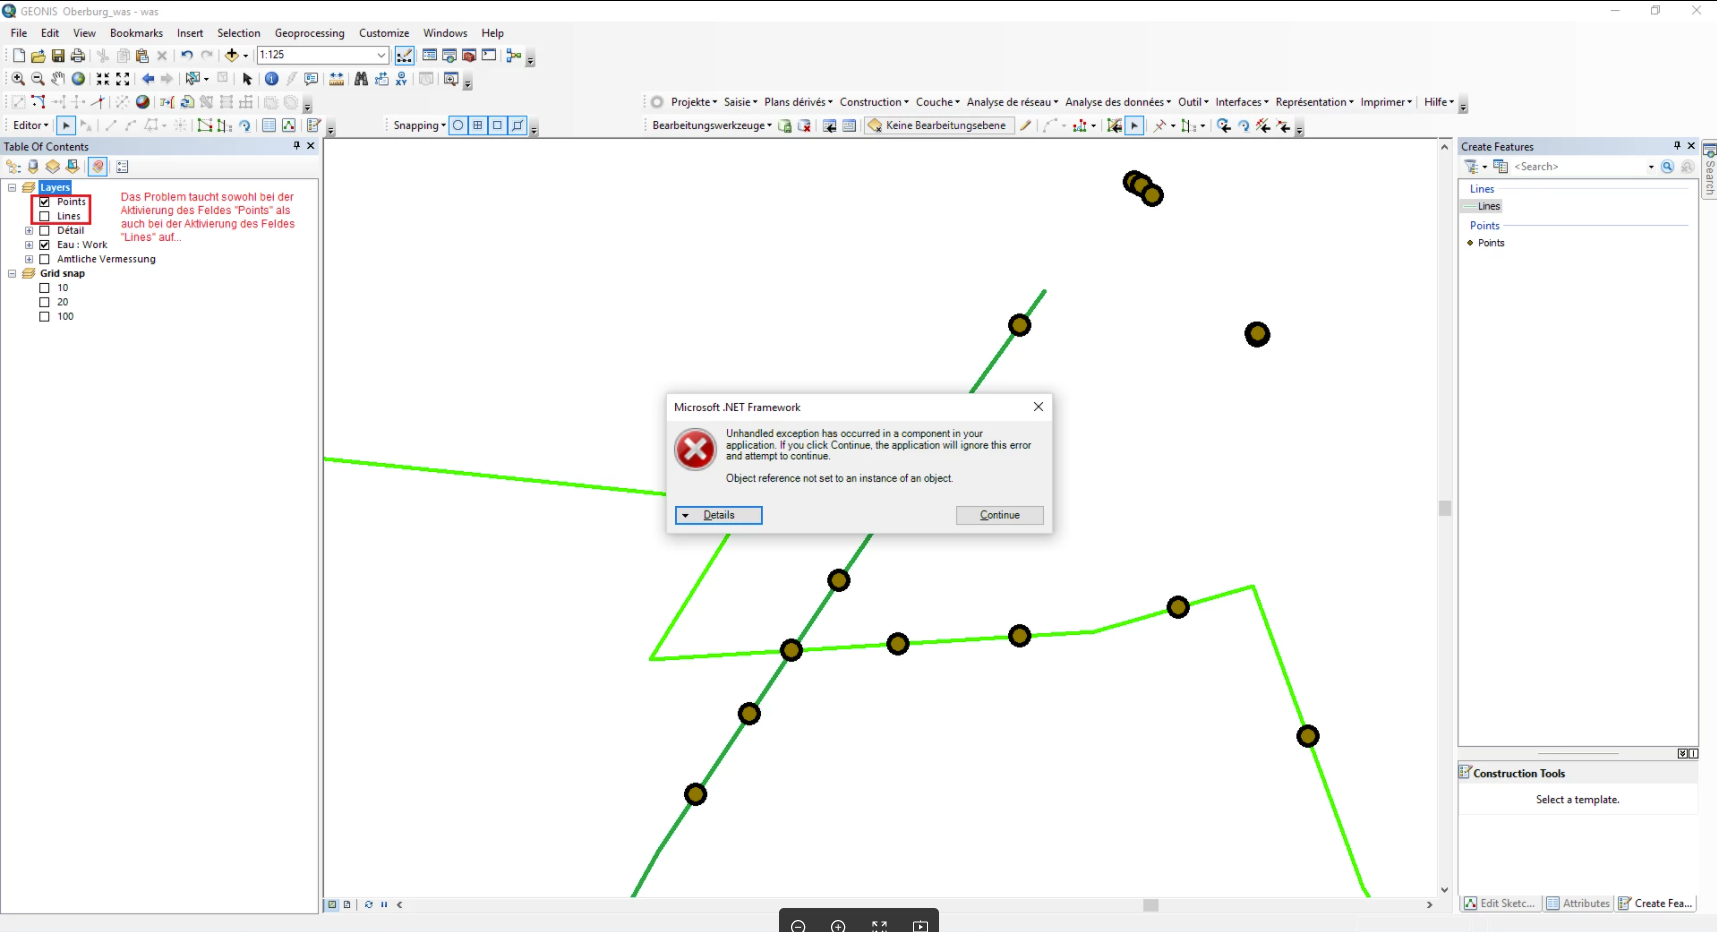
Task: Click the Go Back to Previous Extent arrow
Action: click(148, 78)
